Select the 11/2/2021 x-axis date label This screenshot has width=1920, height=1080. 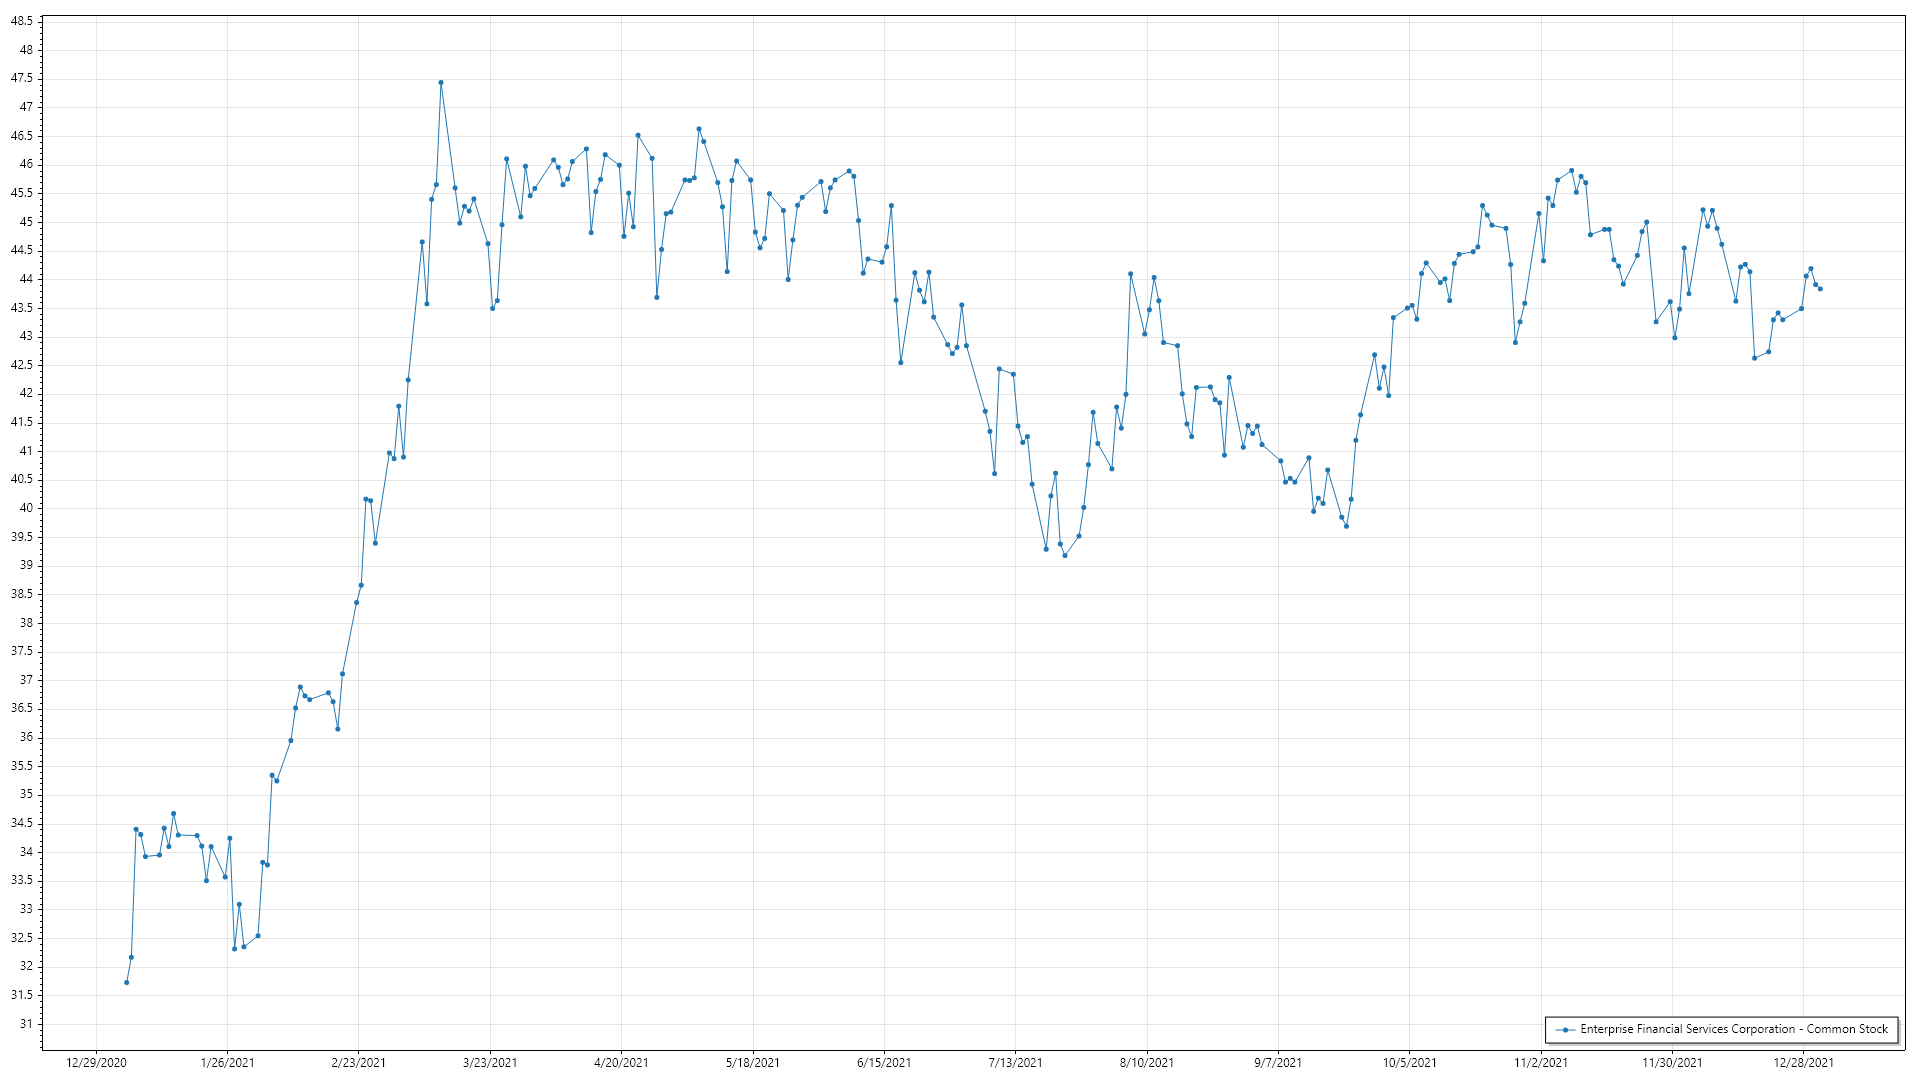(1541, 1063)
